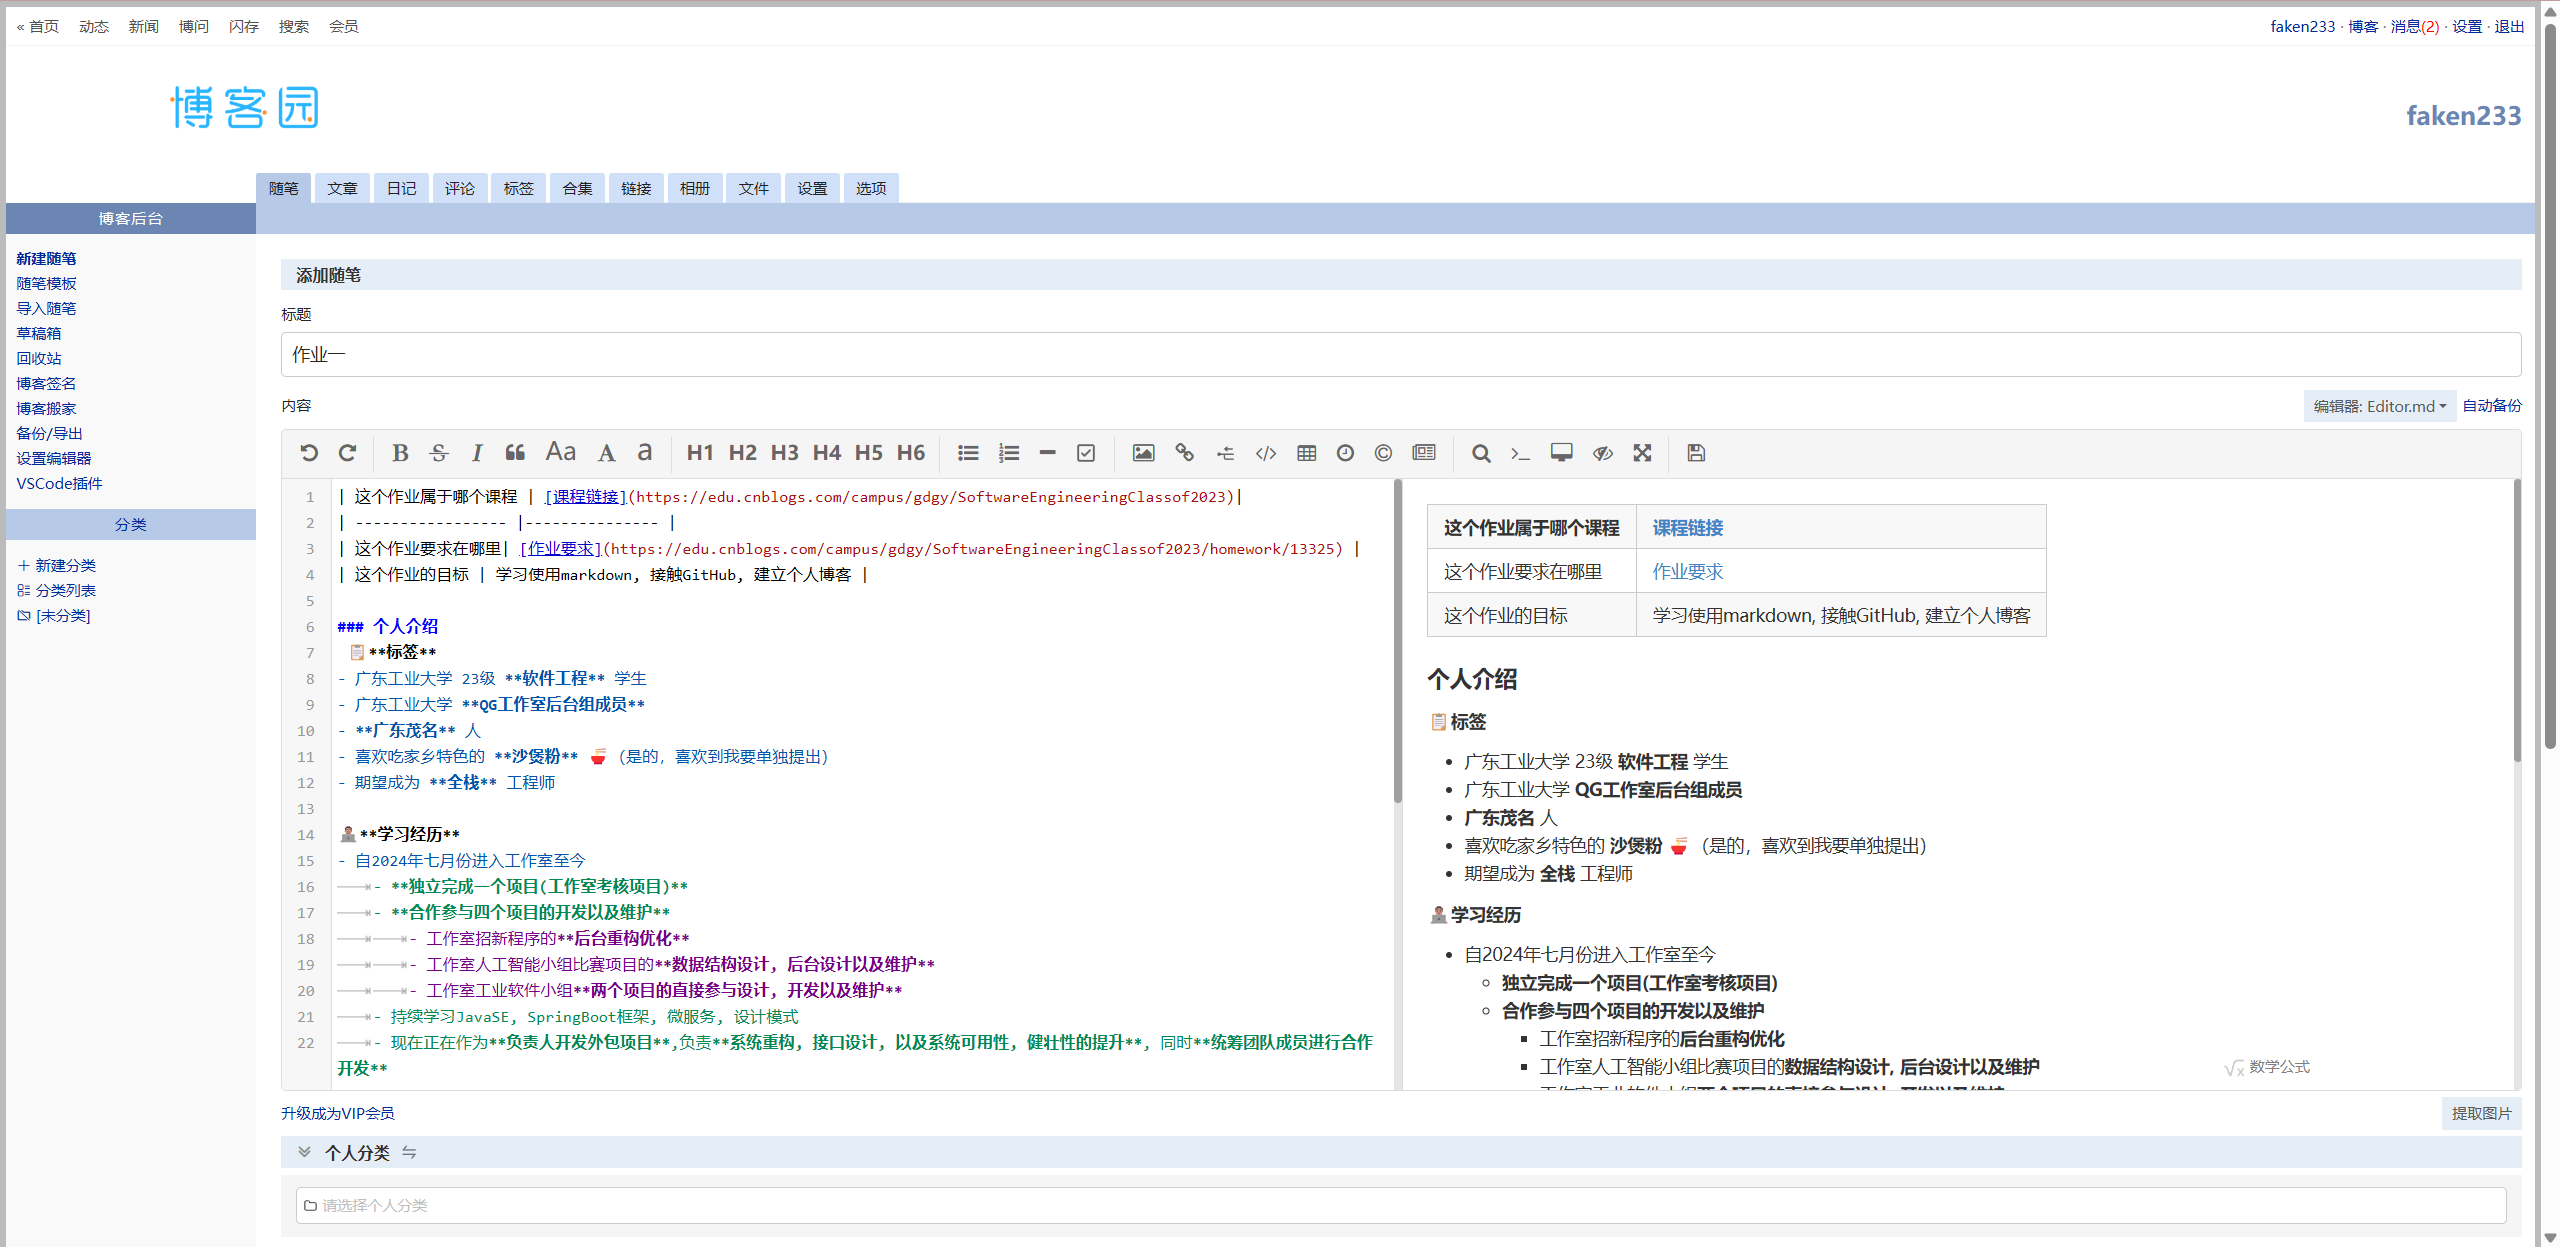Click the insert link icon
Image resolution: width=2560 pixels, height=1247 pixels.
(x=1184, y=453)
